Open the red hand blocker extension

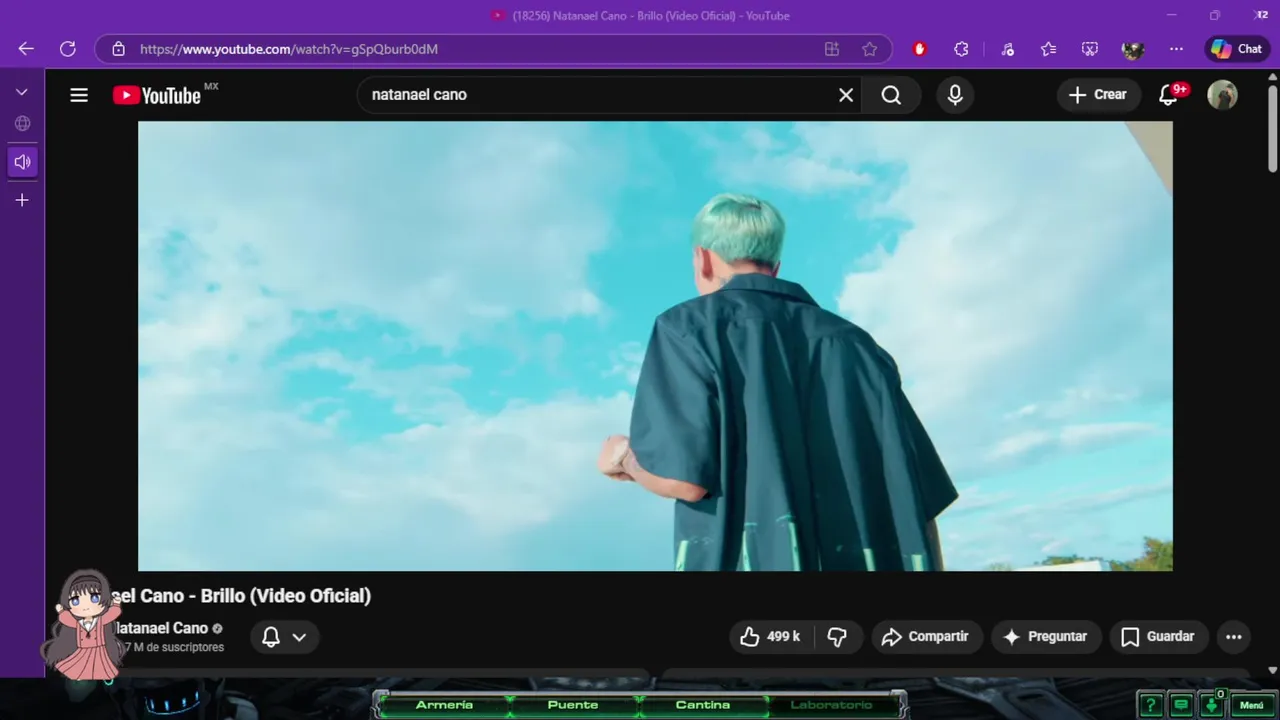click(920, 49)
